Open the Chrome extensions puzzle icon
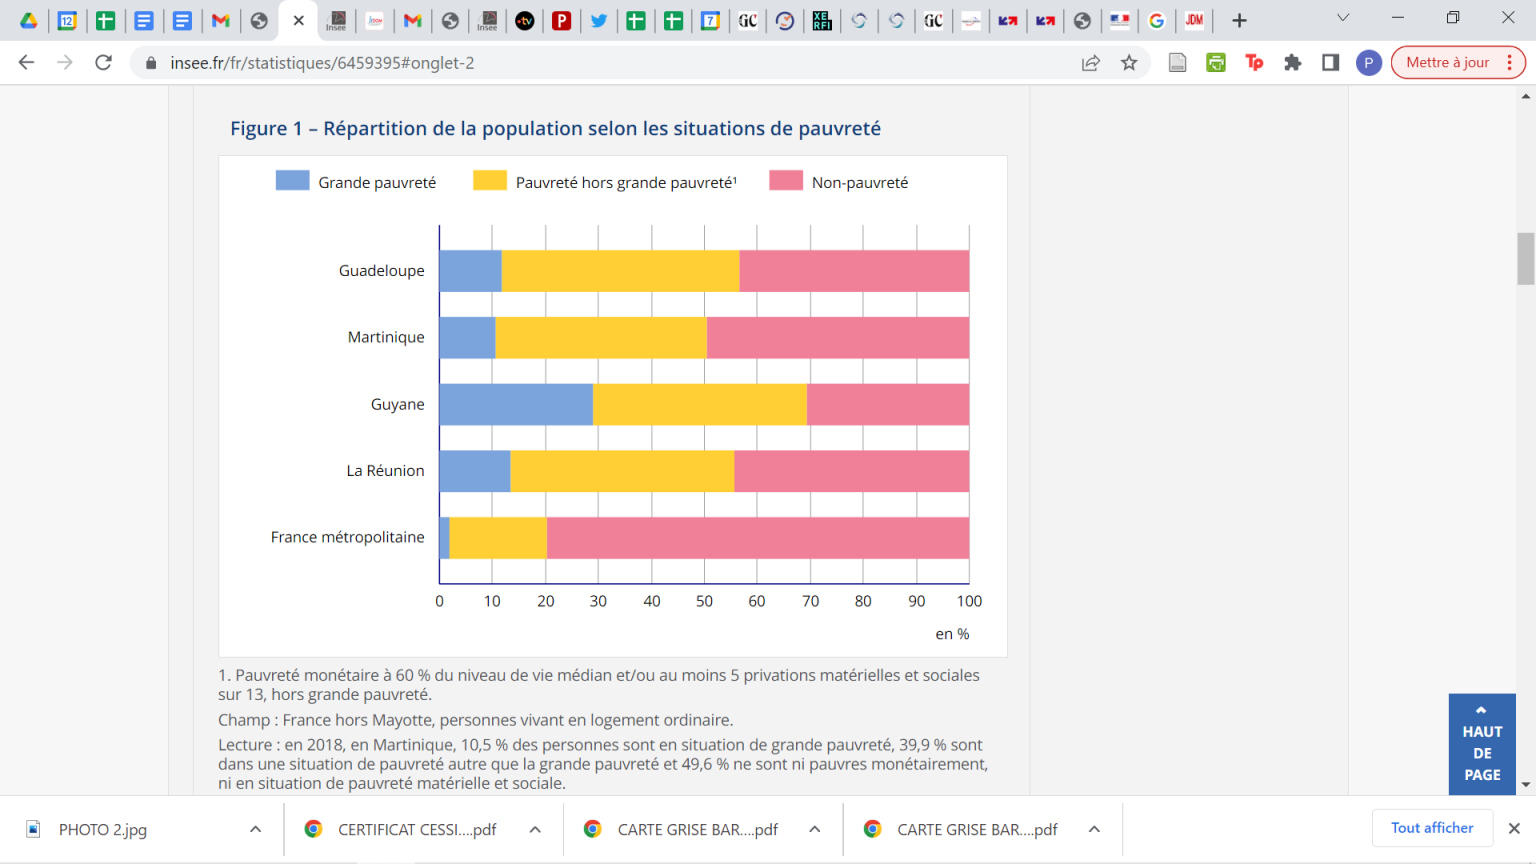The width and height of the screenshot is (1536, 864). [x=1292, y=63]
